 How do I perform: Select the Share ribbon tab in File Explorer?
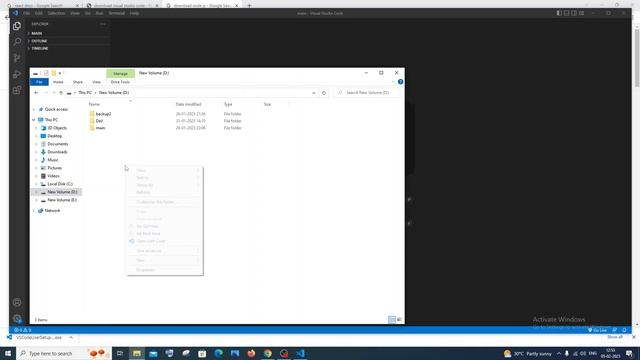[78, 82]
